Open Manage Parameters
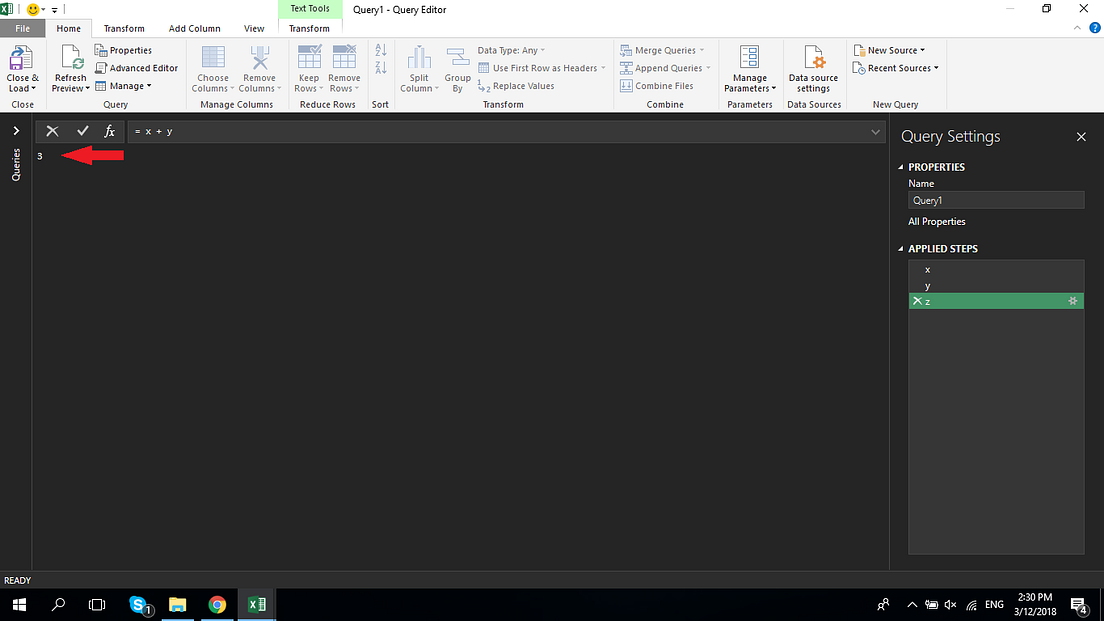The image size is (1104, 621). (749, 67)
